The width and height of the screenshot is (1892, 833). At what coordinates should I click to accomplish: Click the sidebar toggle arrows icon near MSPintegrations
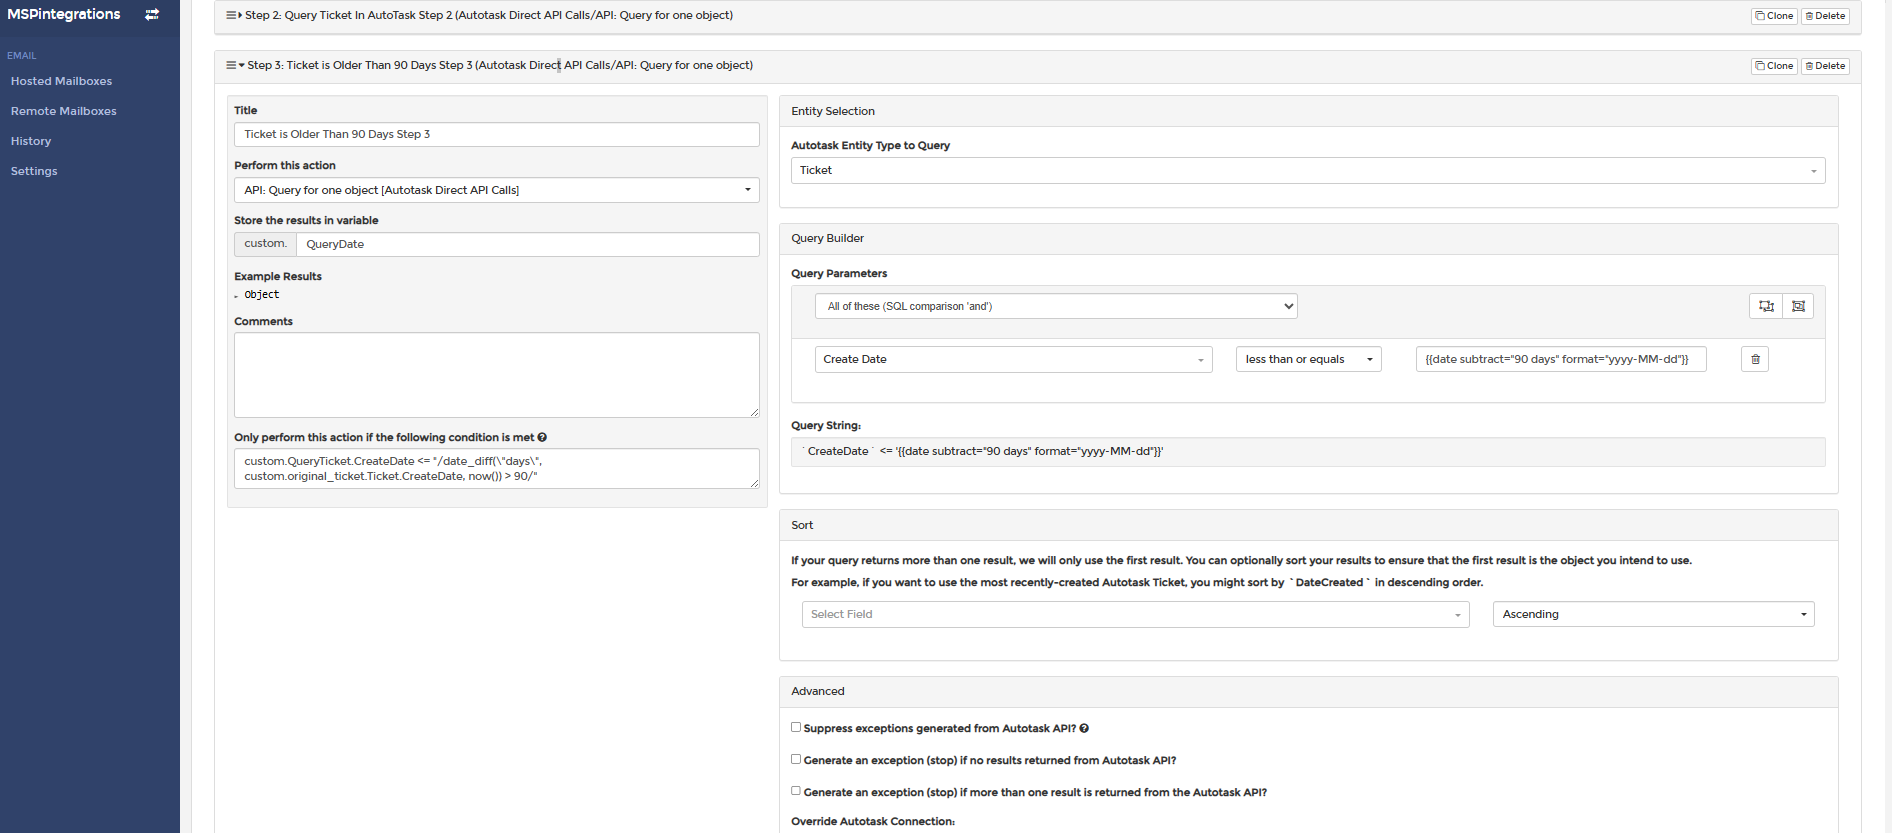click(152, 14)
